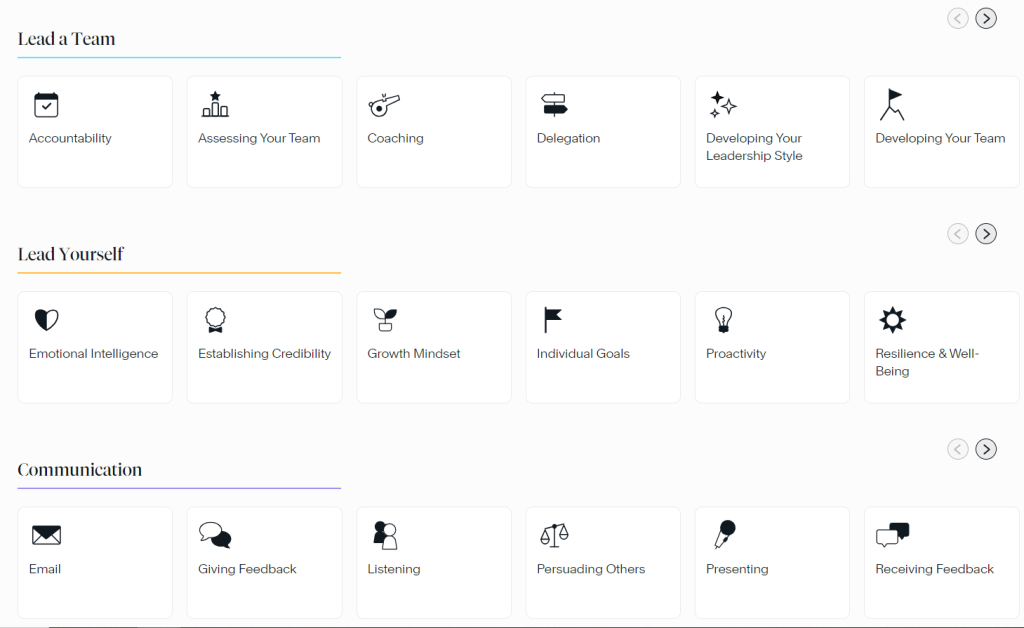The image size is (1024, 628).
Task: Select the Presenting microphone icon
Action: point(724,535)
